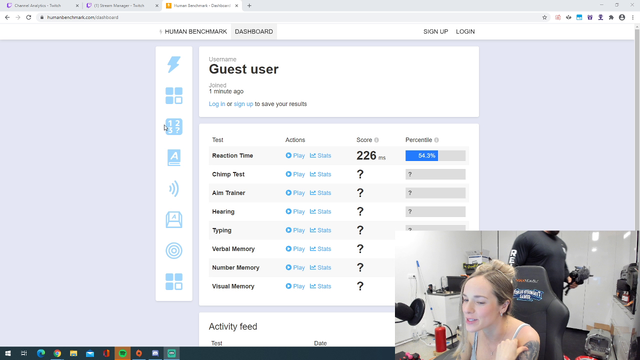Open the Verbal Memory book icon
The image size is (640, 360).
tap(174, 158)
